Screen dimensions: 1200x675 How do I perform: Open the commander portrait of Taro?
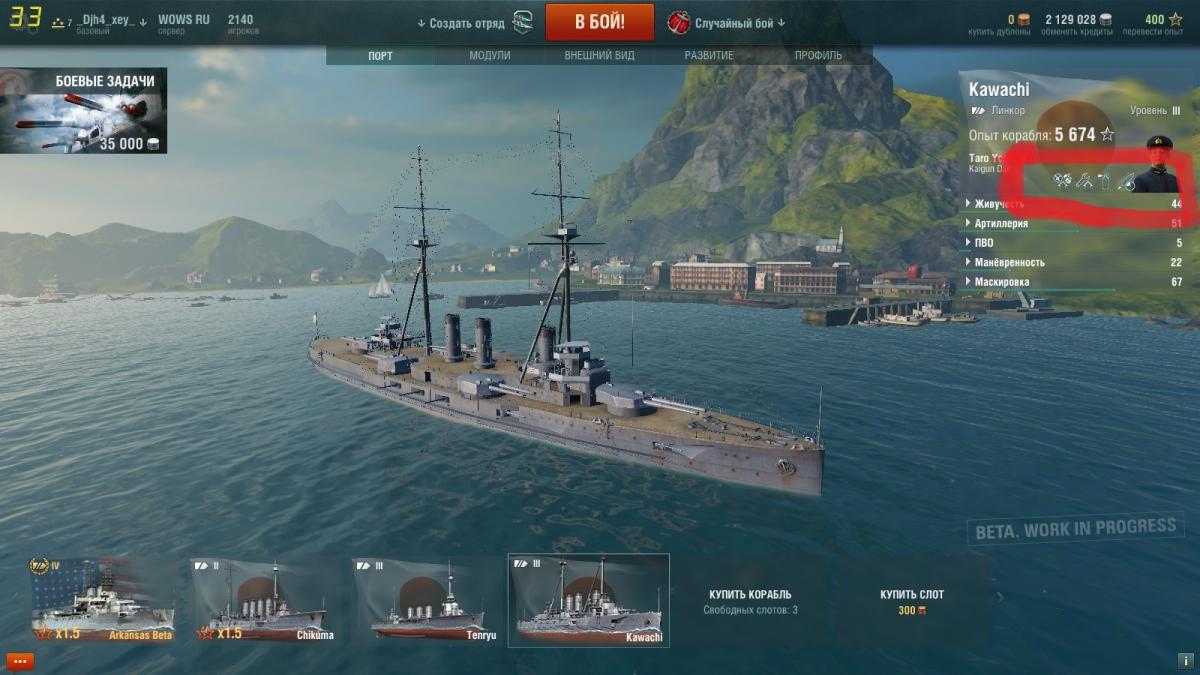coord(1156,165)
